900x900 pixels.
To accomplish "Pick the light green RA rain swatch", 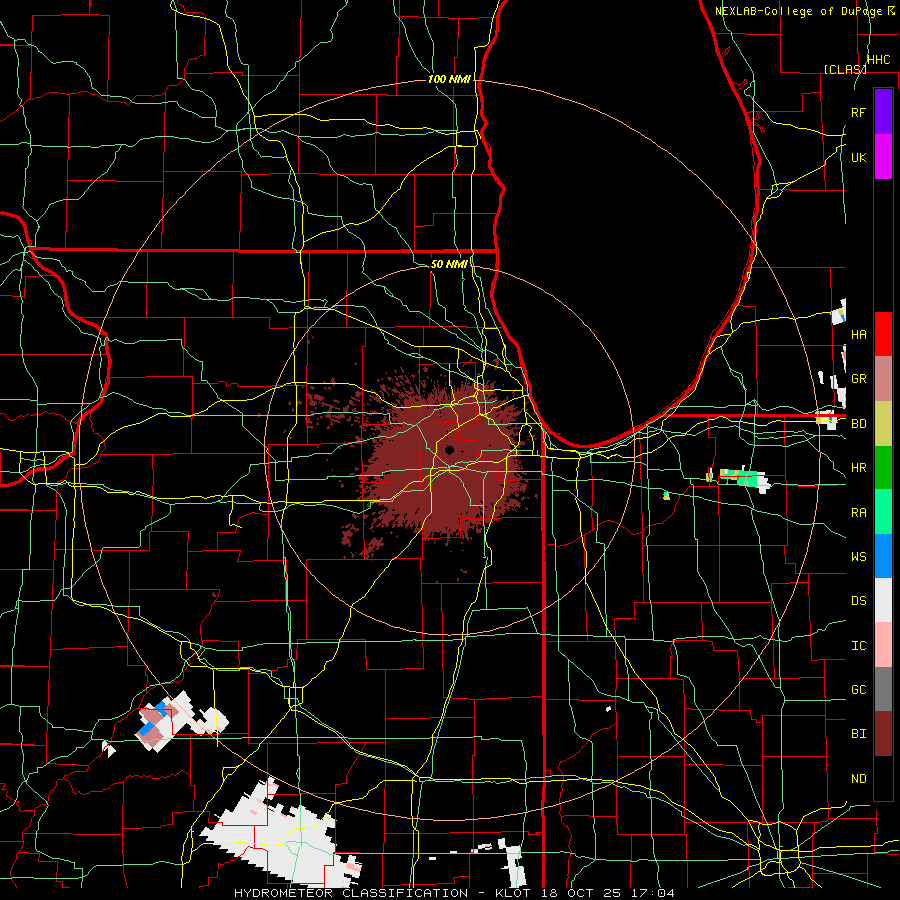I will pos(883,512).
